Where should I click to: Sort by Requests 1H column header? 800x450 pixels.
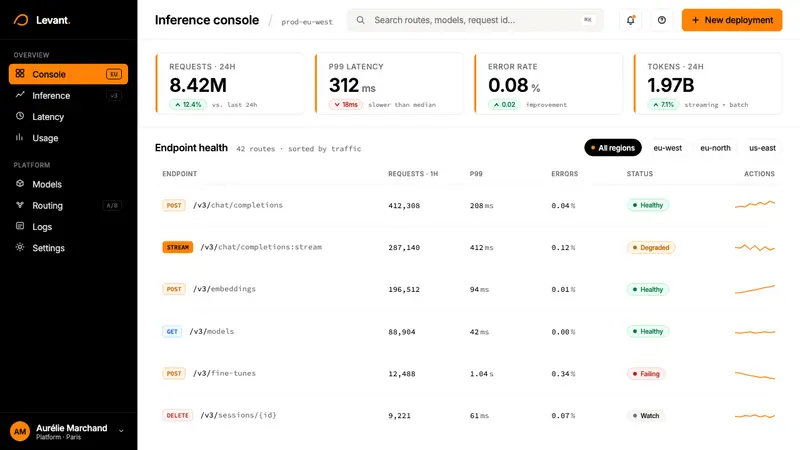(x=413, y=174)
